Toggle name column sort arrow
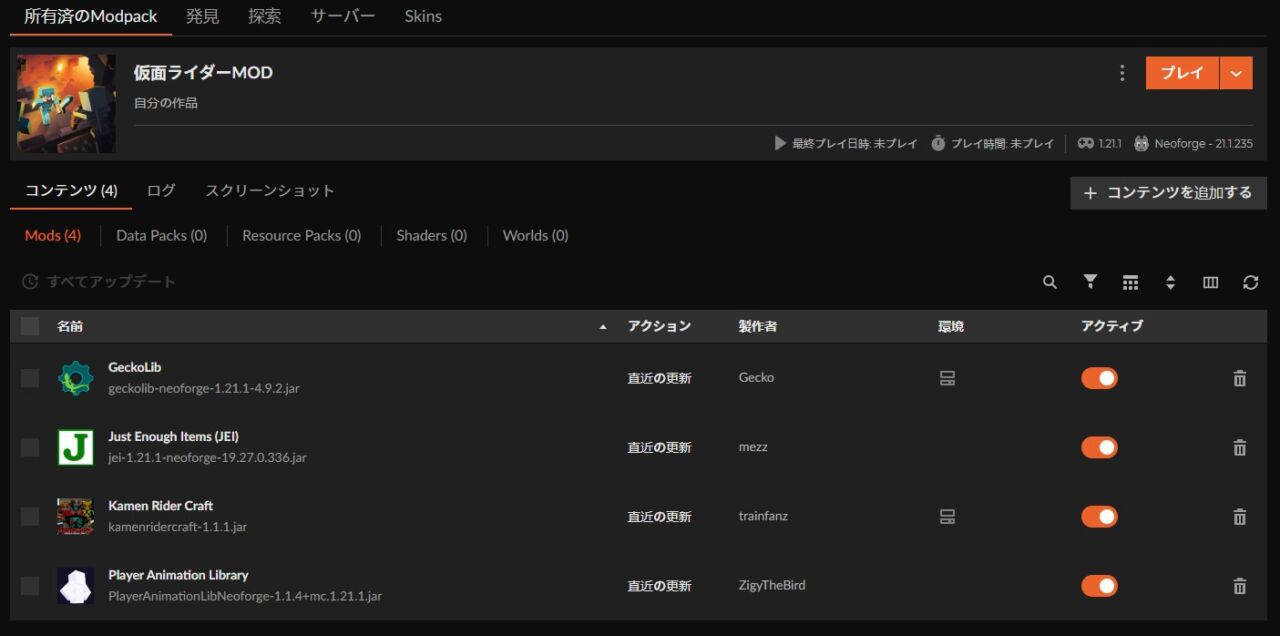1280x636 pixels. click(602, 327)
